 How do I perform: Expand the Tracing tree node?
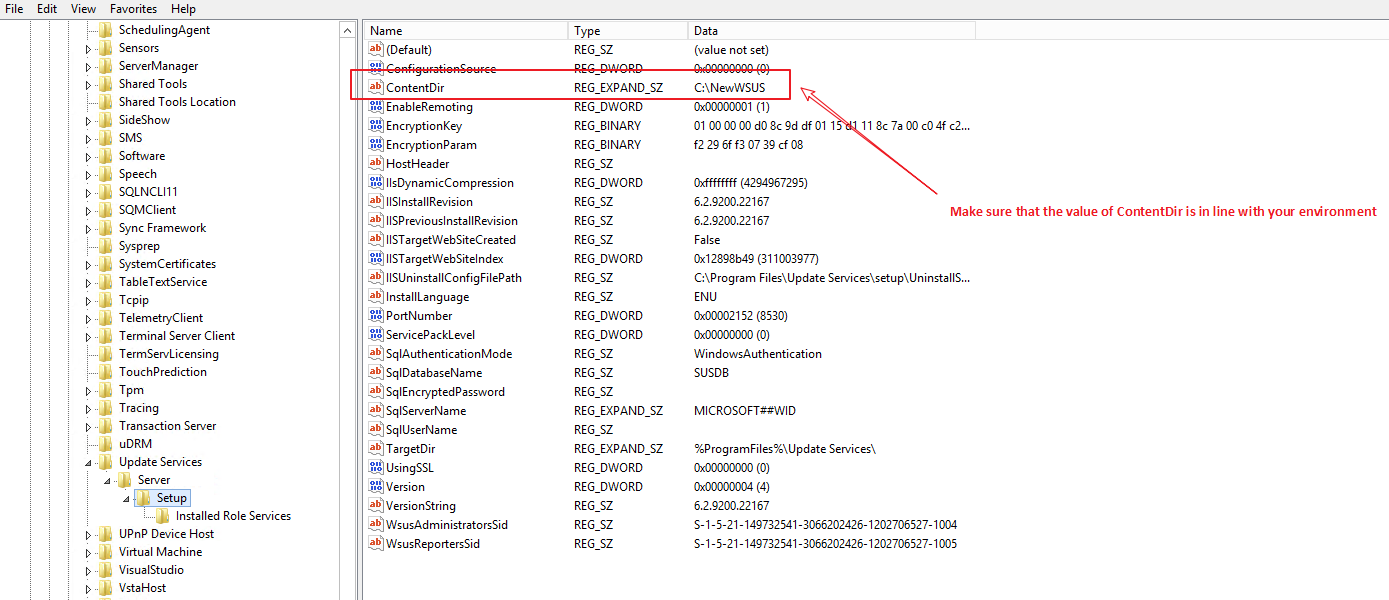point(88,409)
